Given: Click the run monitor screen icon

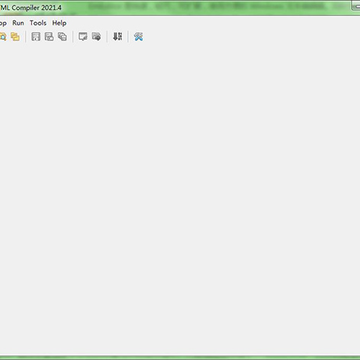Looking at the screenshot, I should tap(83, 37).
